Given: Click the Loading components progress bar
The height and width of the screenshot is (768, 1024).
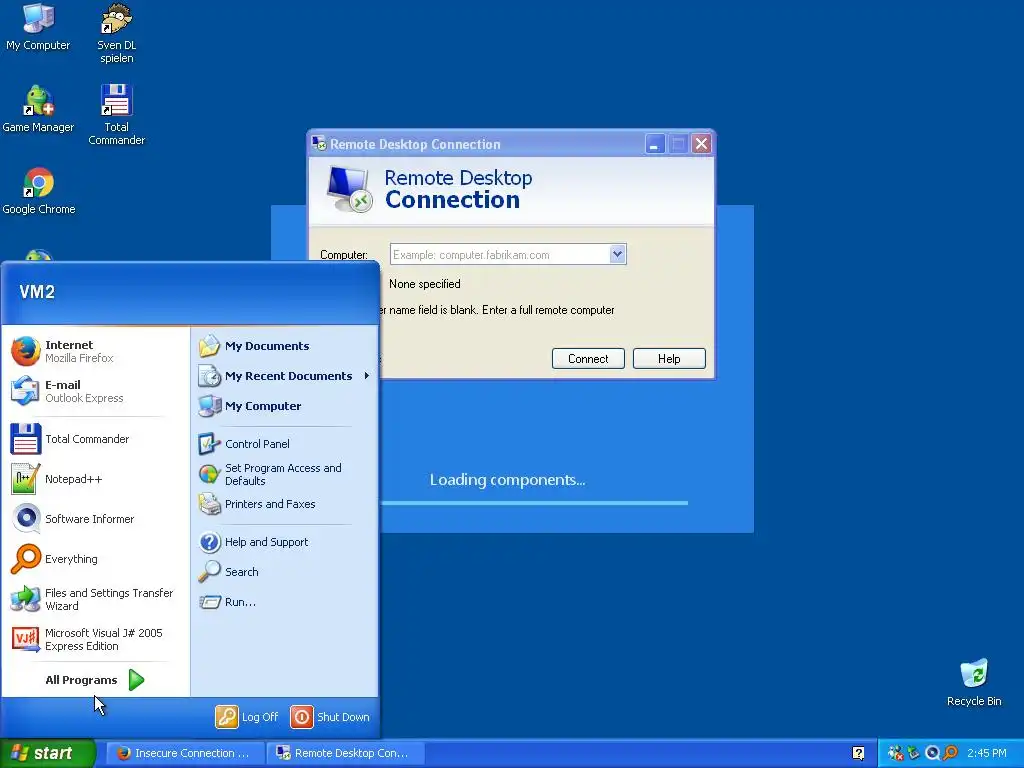Looking at the screenshot, I should tap(534, 503).
